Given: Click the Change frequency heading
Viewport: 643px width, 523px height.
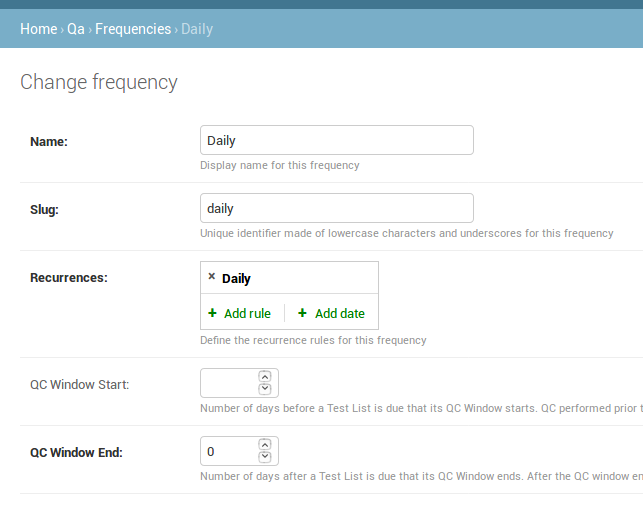Looking at the screenshot, I should click(x=99, y=82).
